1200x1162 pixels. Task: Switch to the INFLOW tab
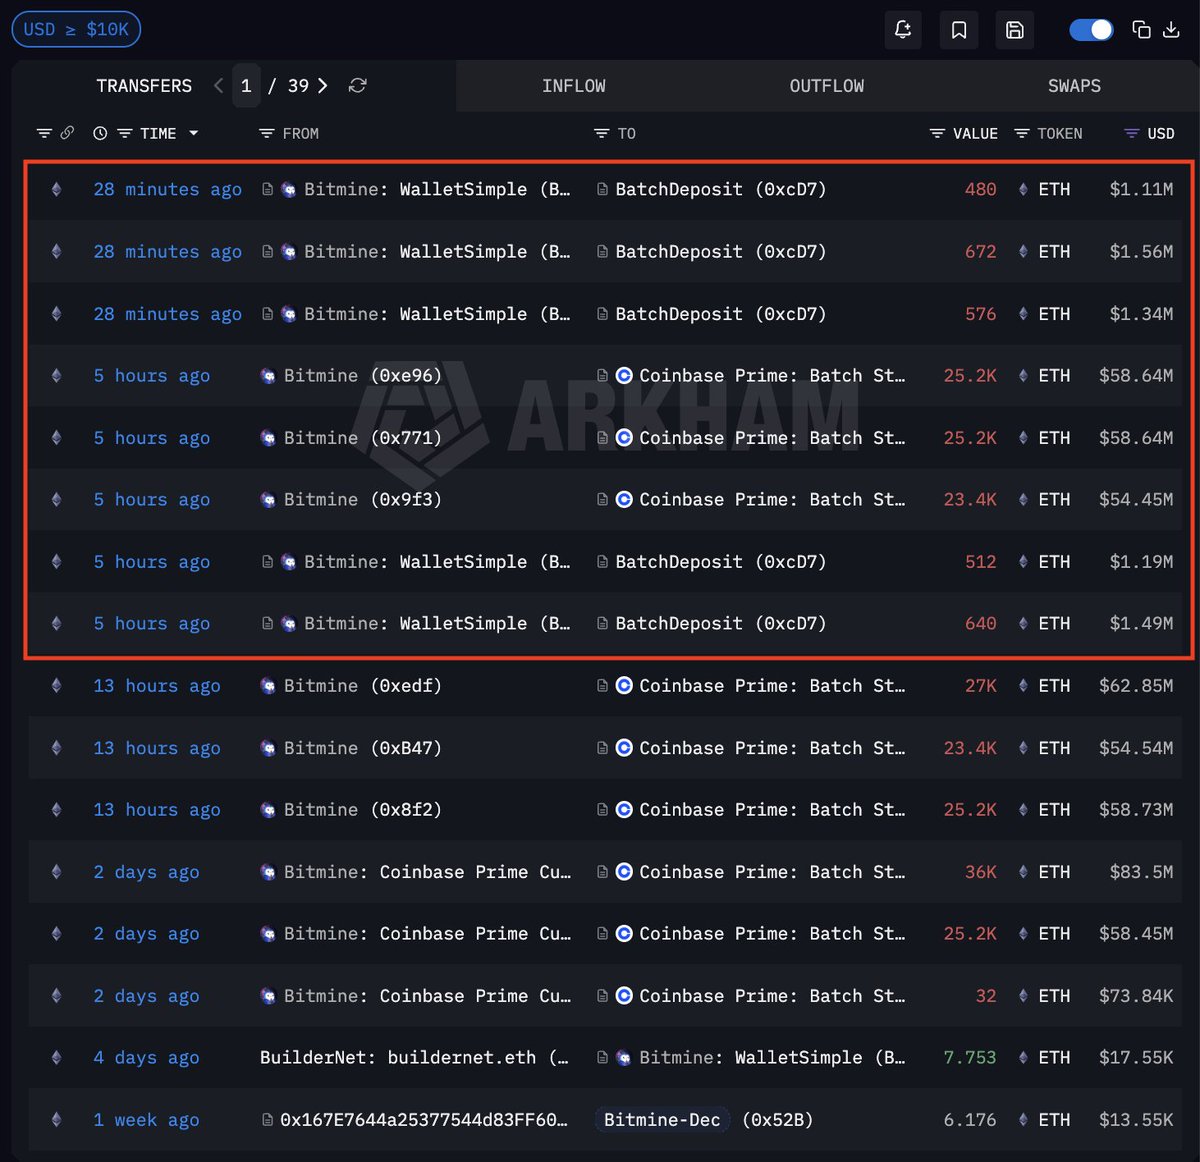click(573, 86)
